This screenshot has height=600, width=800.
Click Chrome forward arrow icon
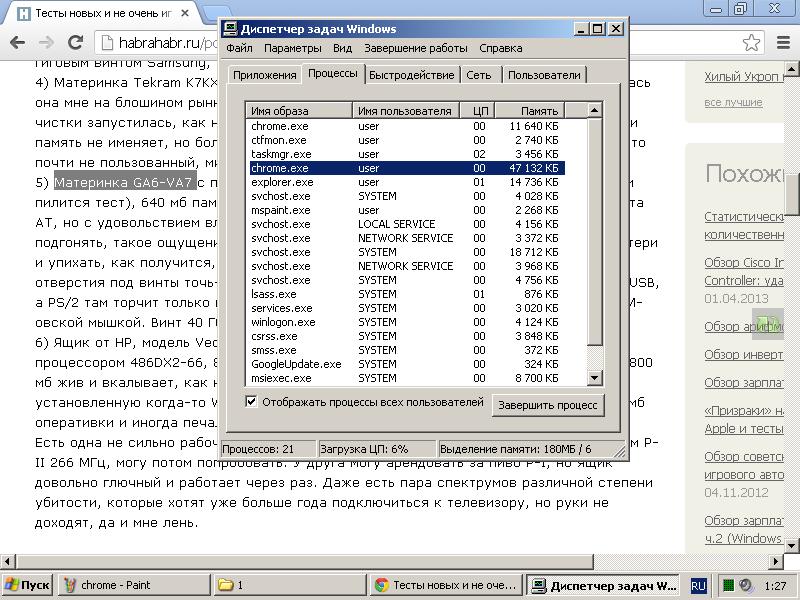pyautogui.click(x=46, y=42)
